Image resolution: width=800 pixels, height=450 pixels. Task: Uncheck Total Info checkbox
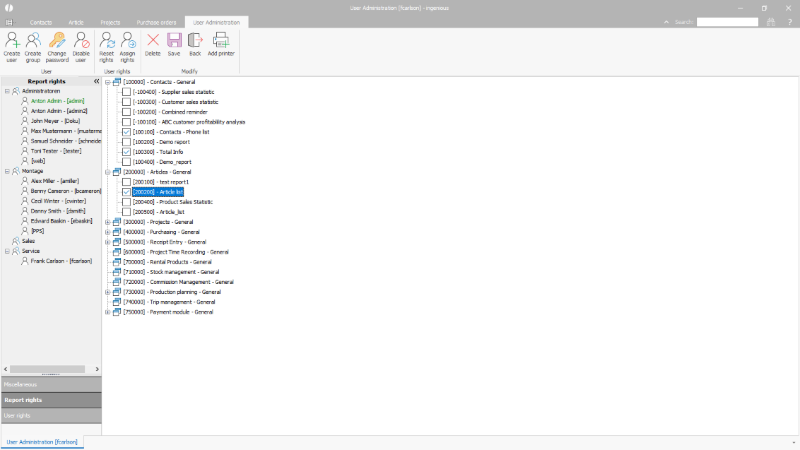pos(127,152)
